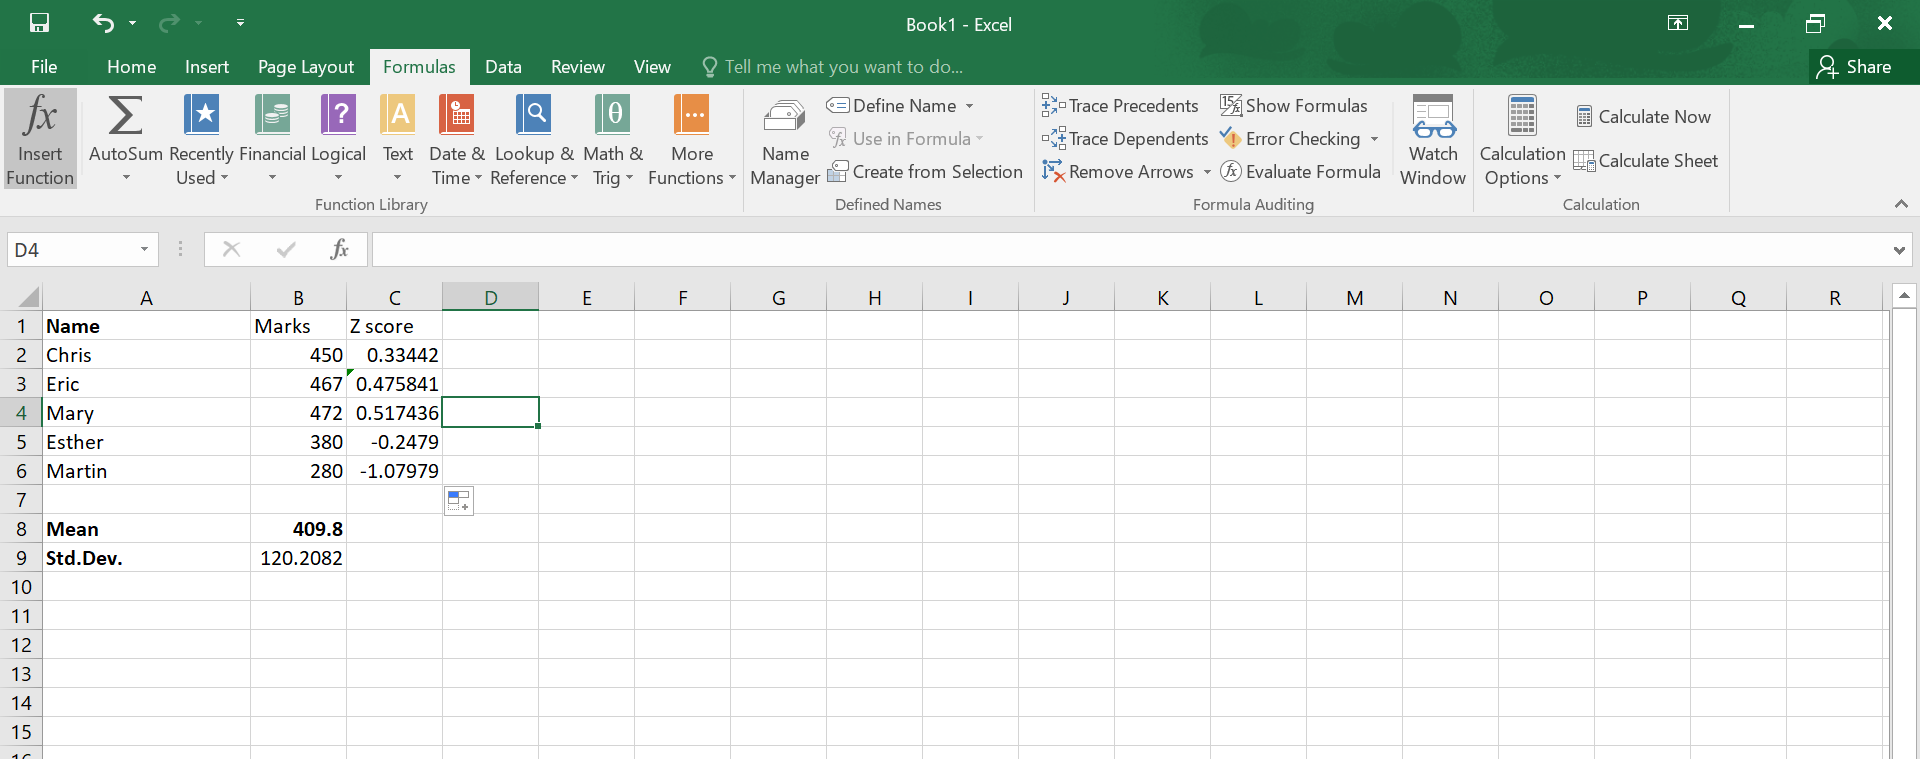Select the 'Std.Dev.' label cell
The image size is (1920, 759).
(x=146, y=558)
